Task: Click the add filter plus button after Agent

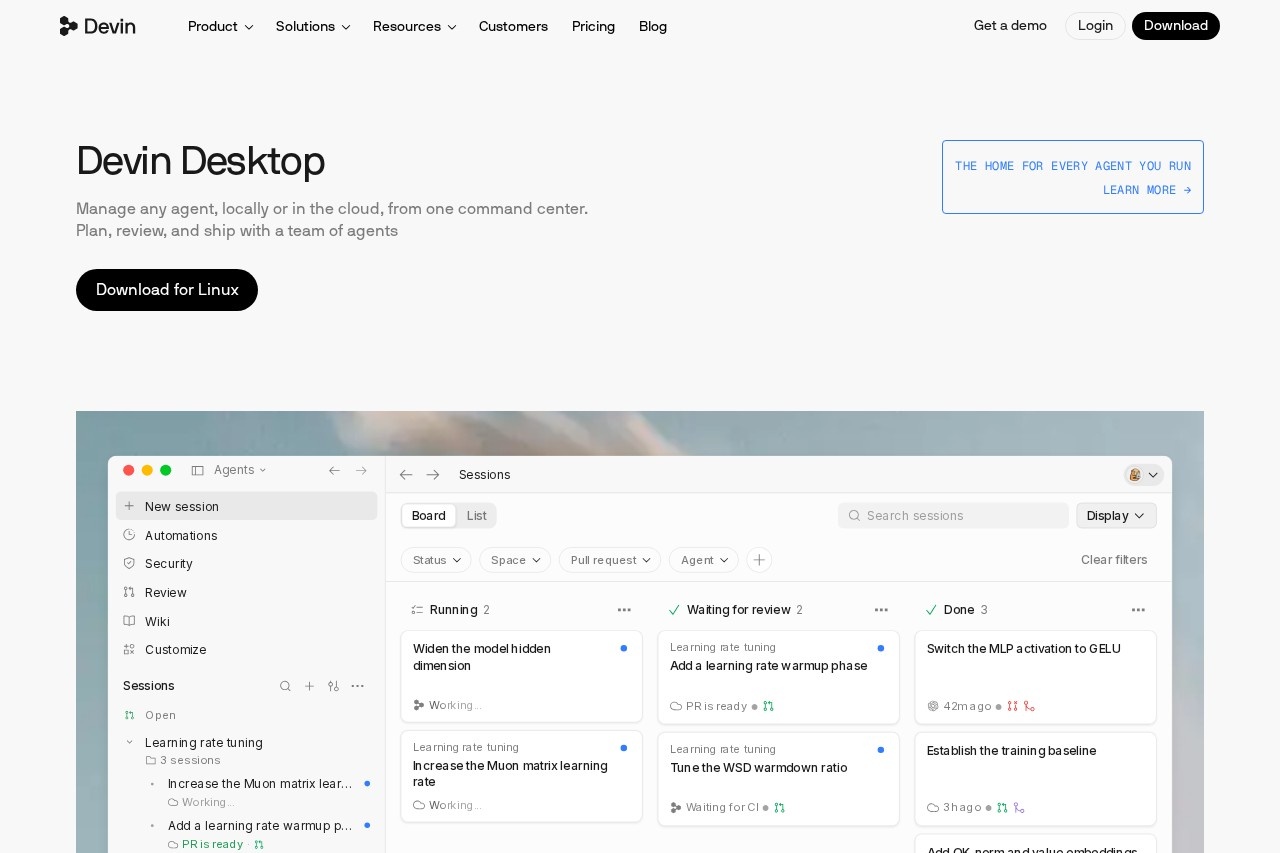Action: 759,560
